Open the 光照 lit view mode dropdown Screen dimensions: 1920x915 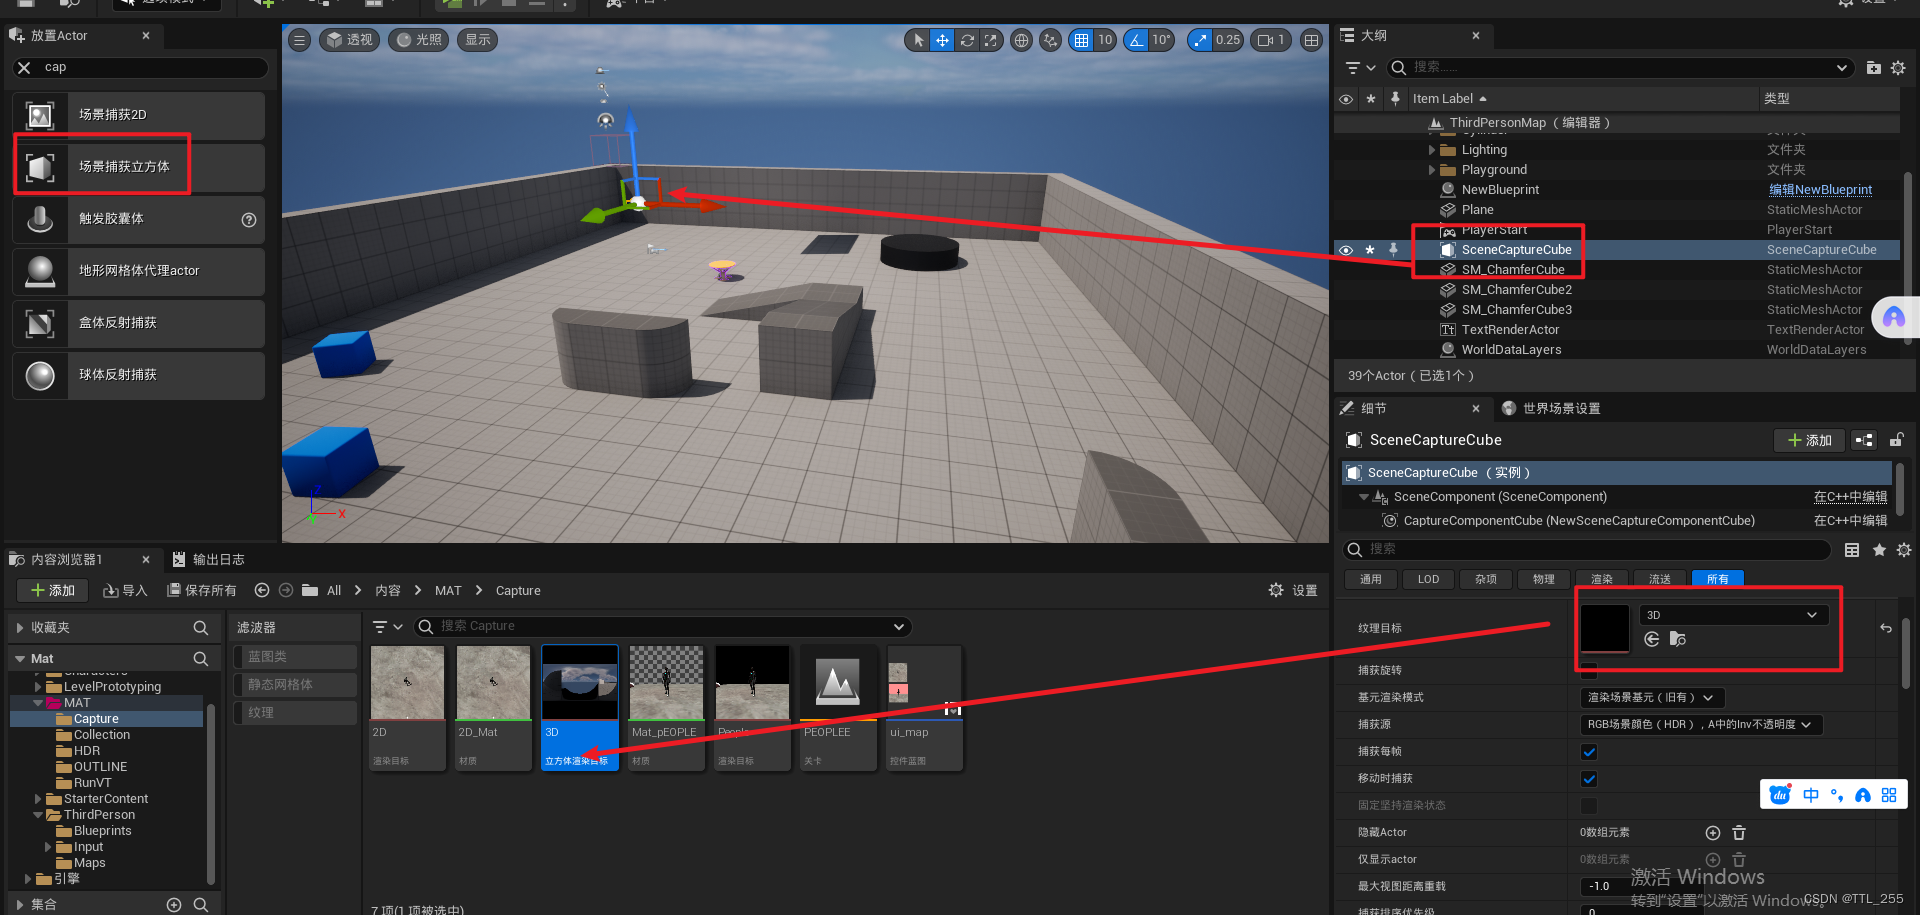click(419, 40)
